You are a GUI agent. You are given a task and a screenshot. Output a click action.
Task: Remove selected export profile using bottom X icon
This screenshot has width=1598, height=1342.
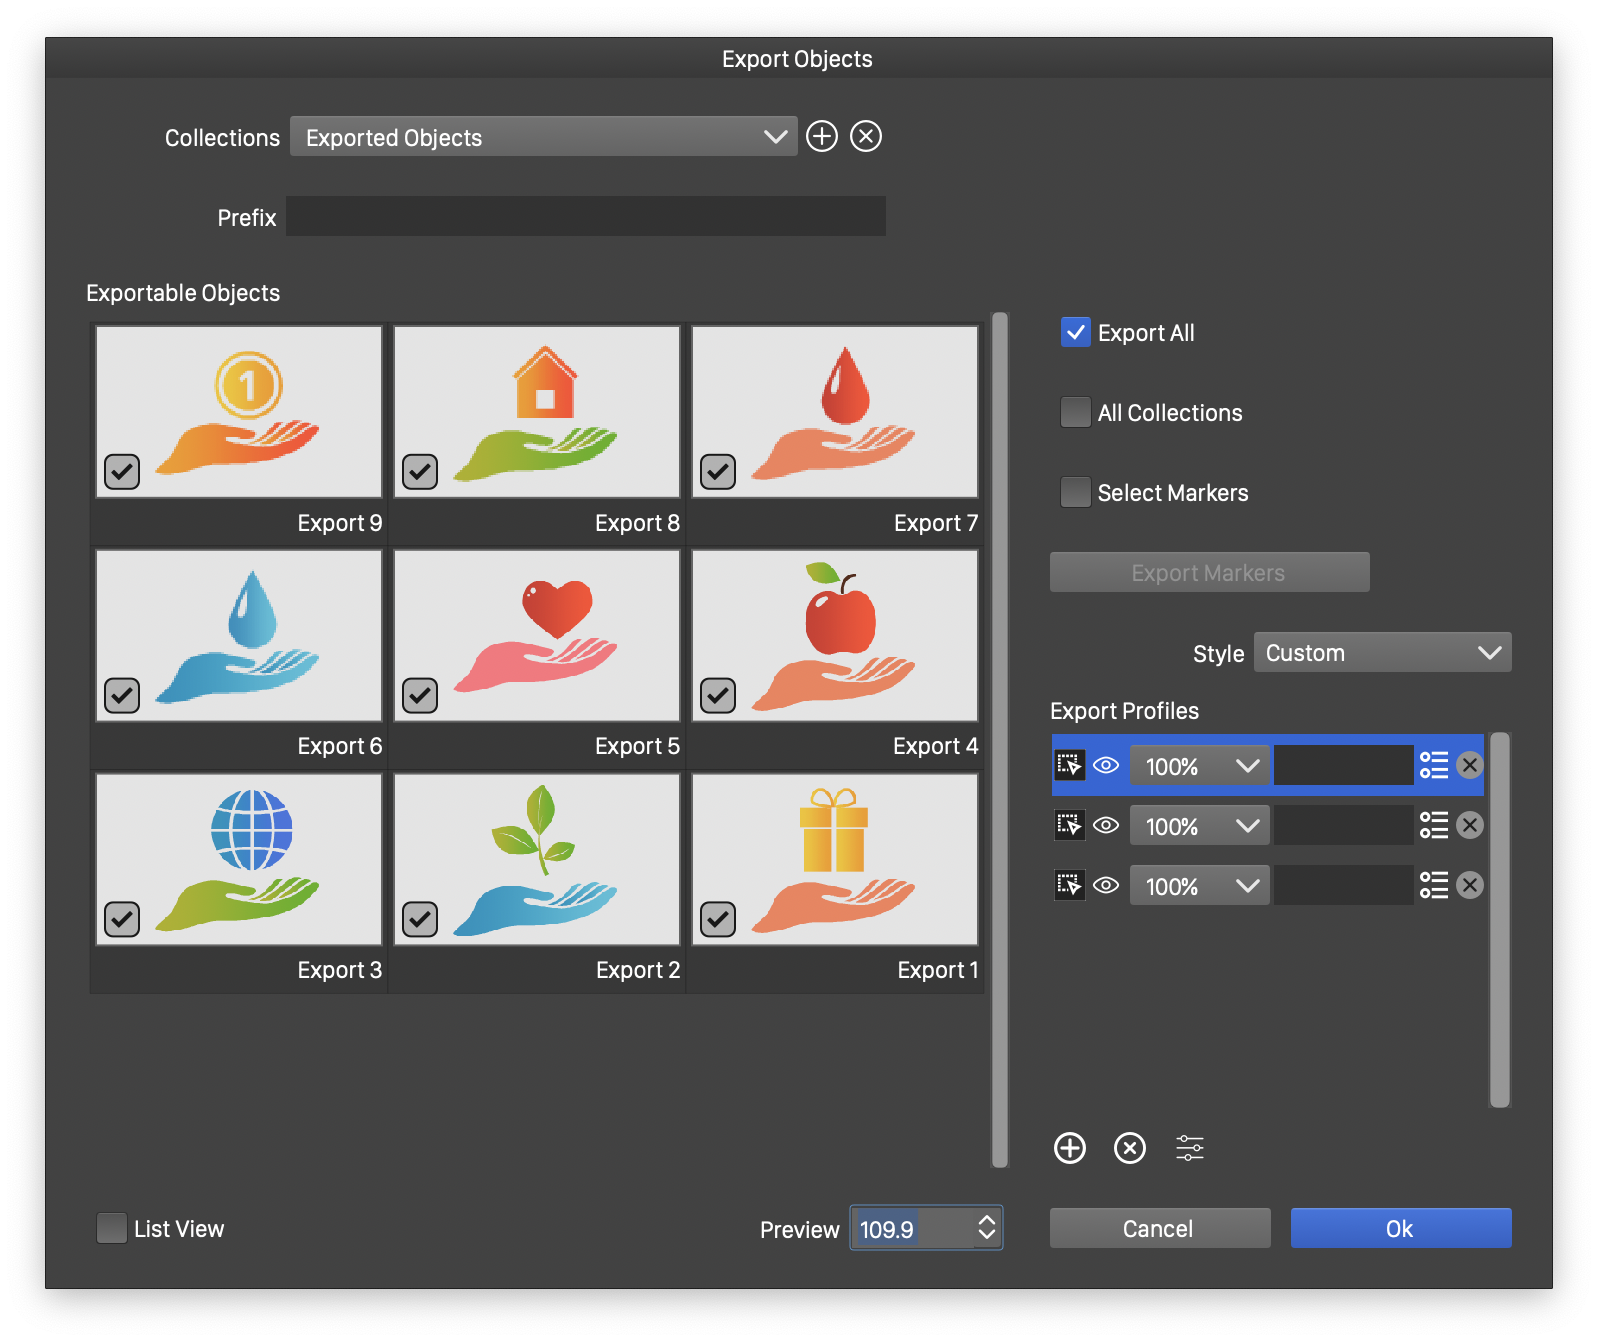coord(1129,1148)
